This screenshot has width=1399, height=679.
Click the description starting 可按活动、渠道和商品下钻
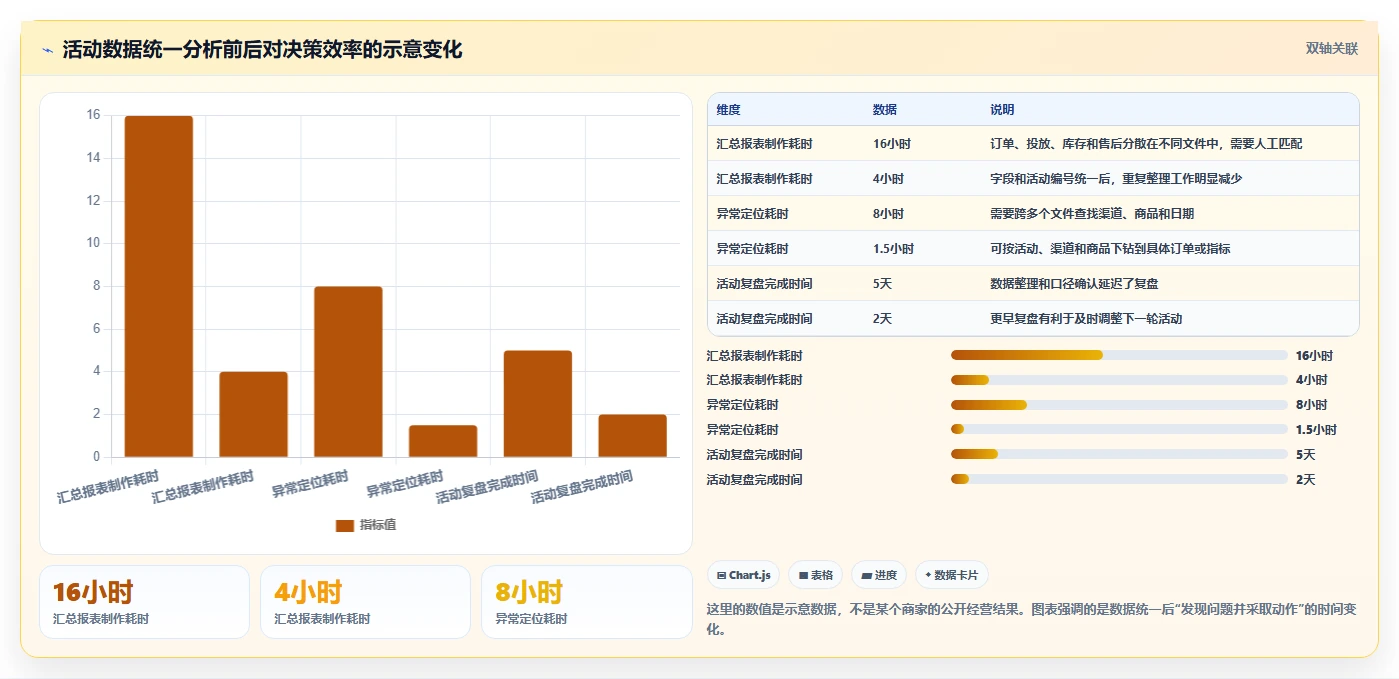(x=1110, y=249)
